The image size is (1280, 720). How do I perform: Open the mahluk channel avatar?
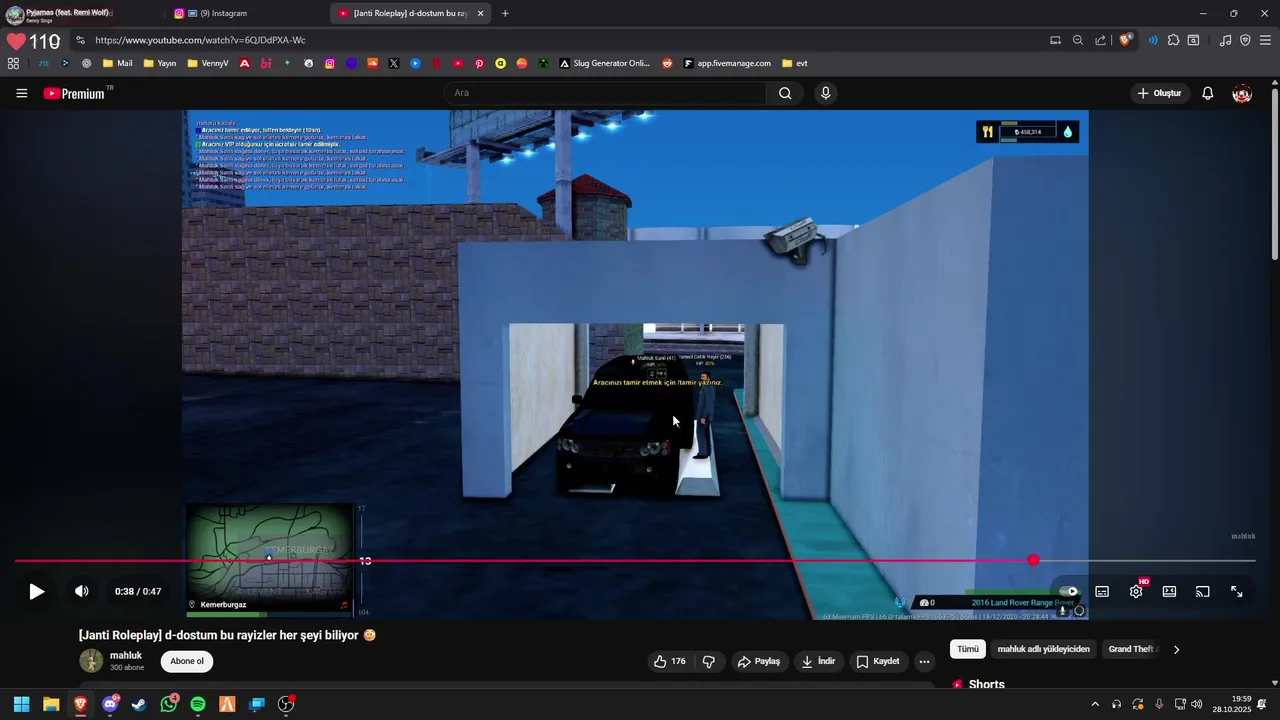[x=91, y=660]
